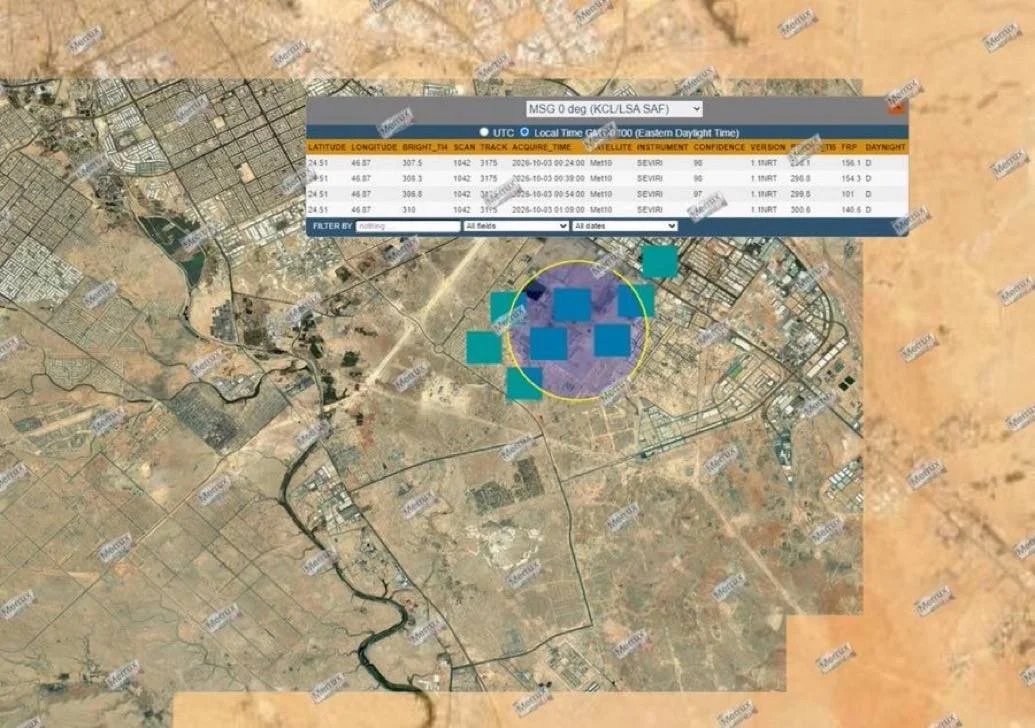
Task: Click the BRIGHT_TH column header
Action: click(x=424, y=147)
